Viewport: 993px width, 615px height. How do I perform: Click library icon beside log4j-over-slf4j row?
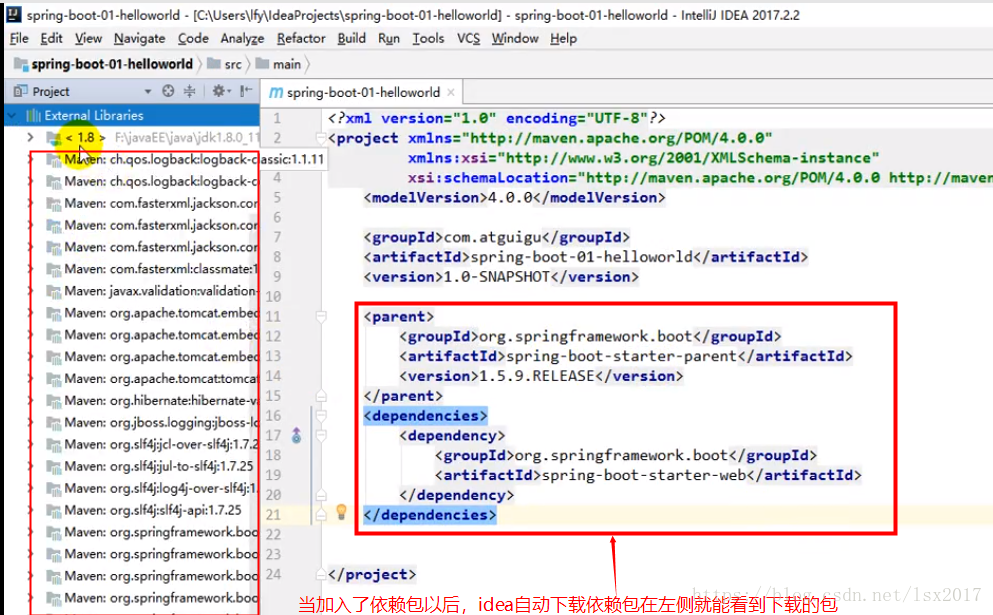[54, 488]
